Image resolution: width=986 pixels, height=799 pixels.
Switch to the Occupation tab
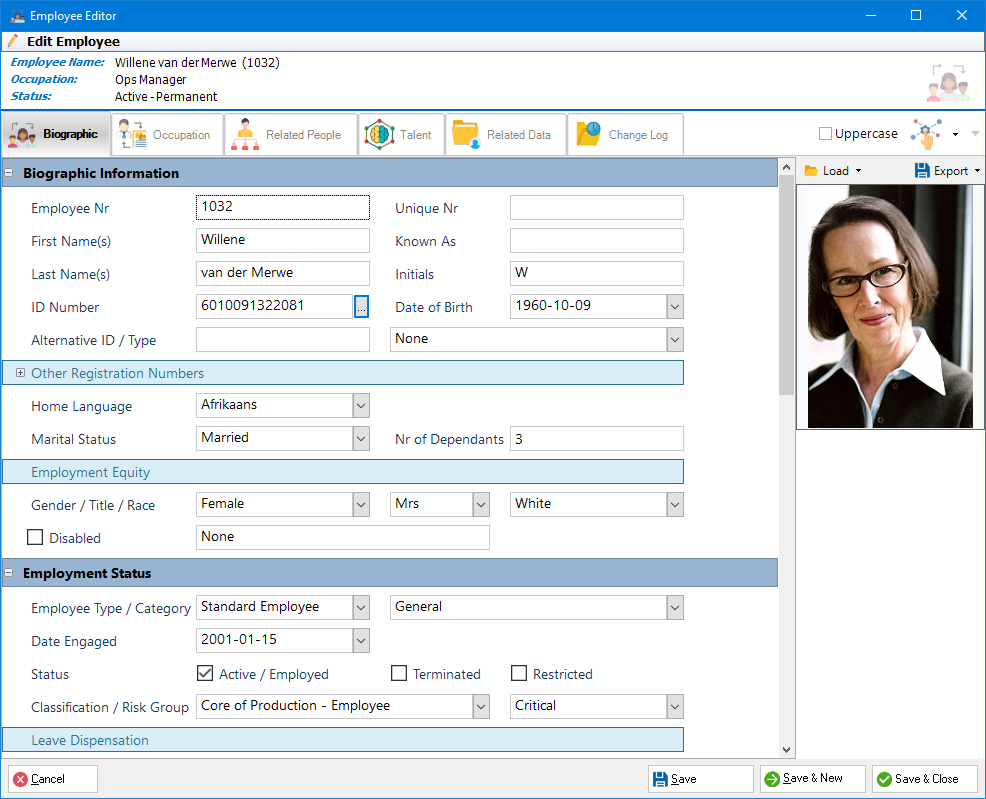tap(167, 134)
